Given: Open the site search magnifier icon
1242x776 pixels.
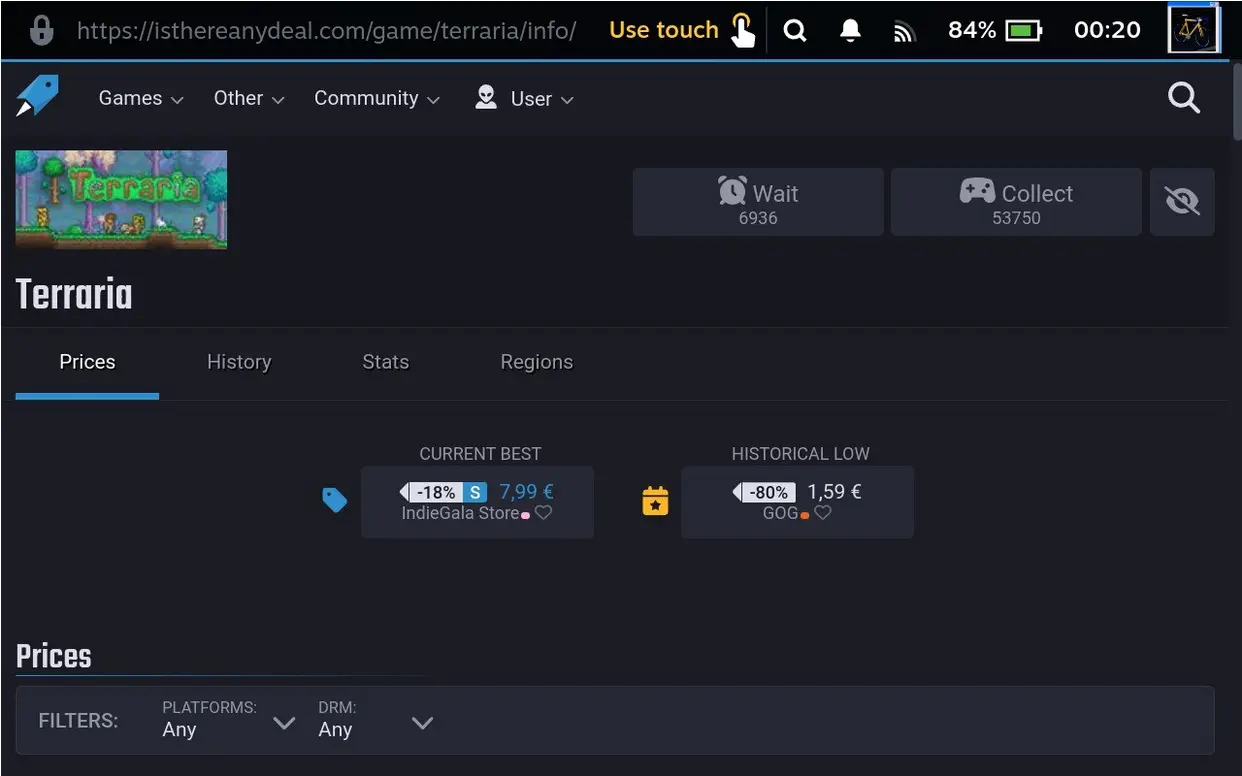Looking at the screenshot, I should click(1183, 97).
